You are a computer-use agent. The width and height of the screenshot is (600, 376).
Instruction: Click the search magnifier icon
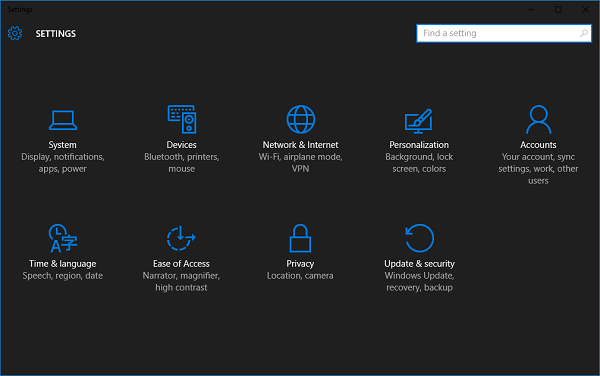click(x=584, y=33)
